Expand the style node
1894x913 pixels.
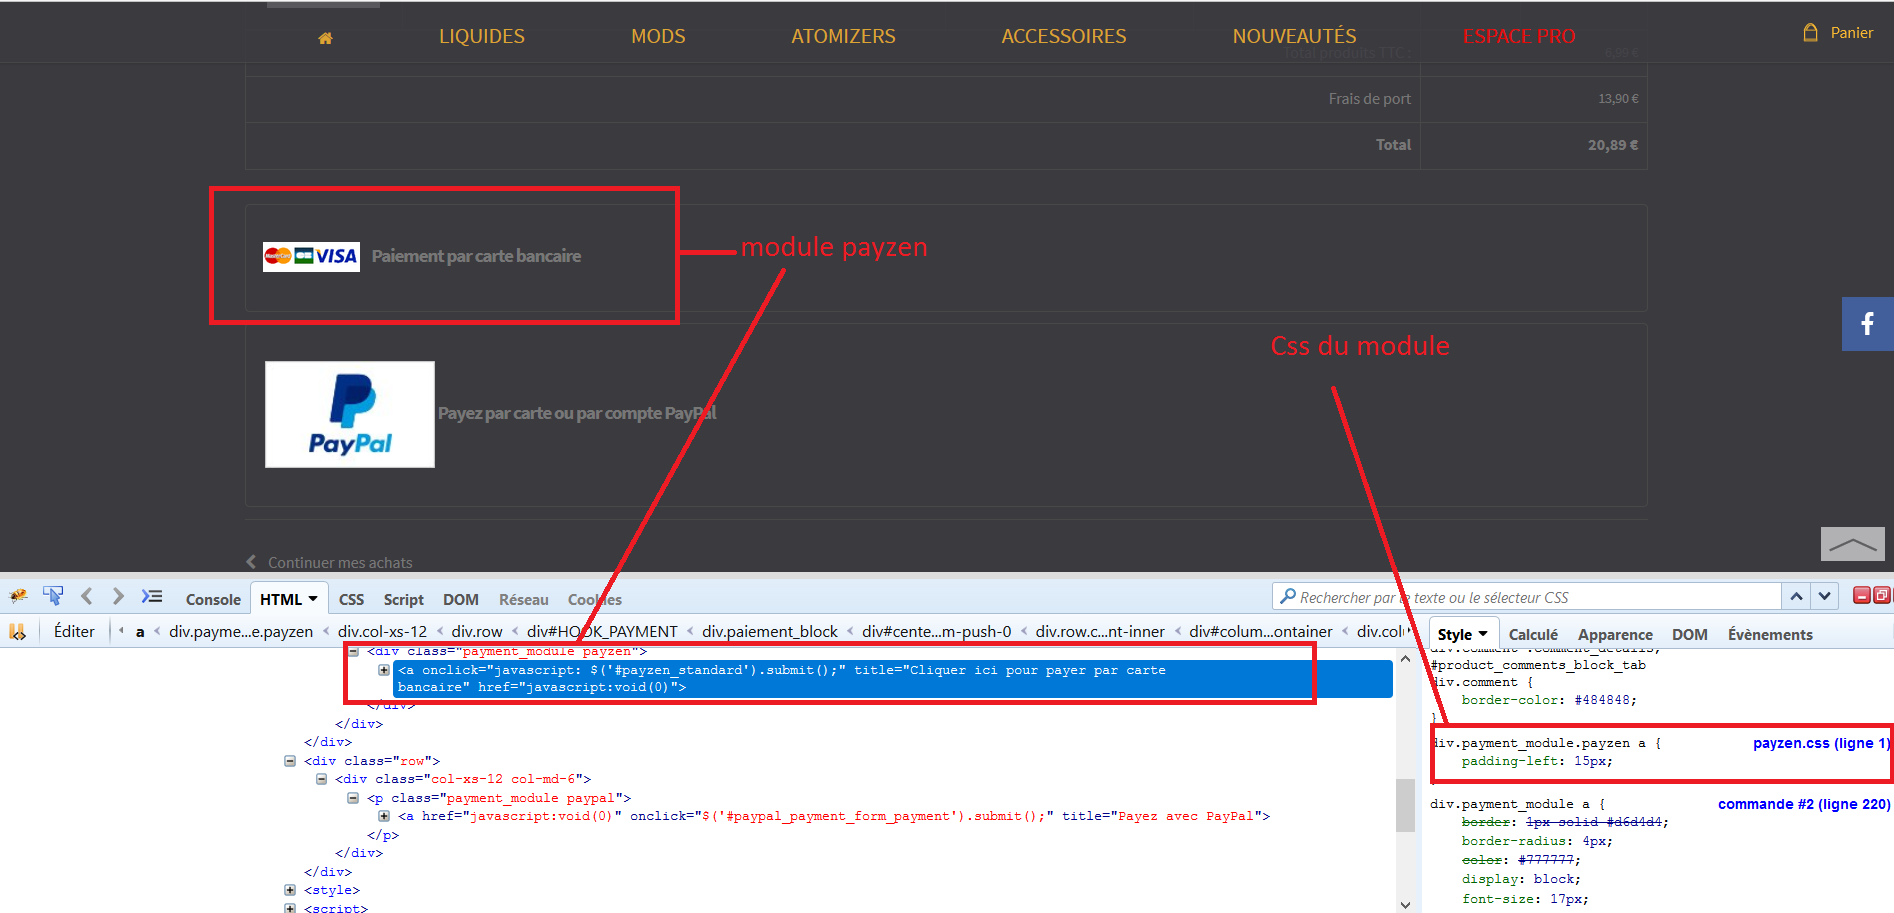(290, 890)
